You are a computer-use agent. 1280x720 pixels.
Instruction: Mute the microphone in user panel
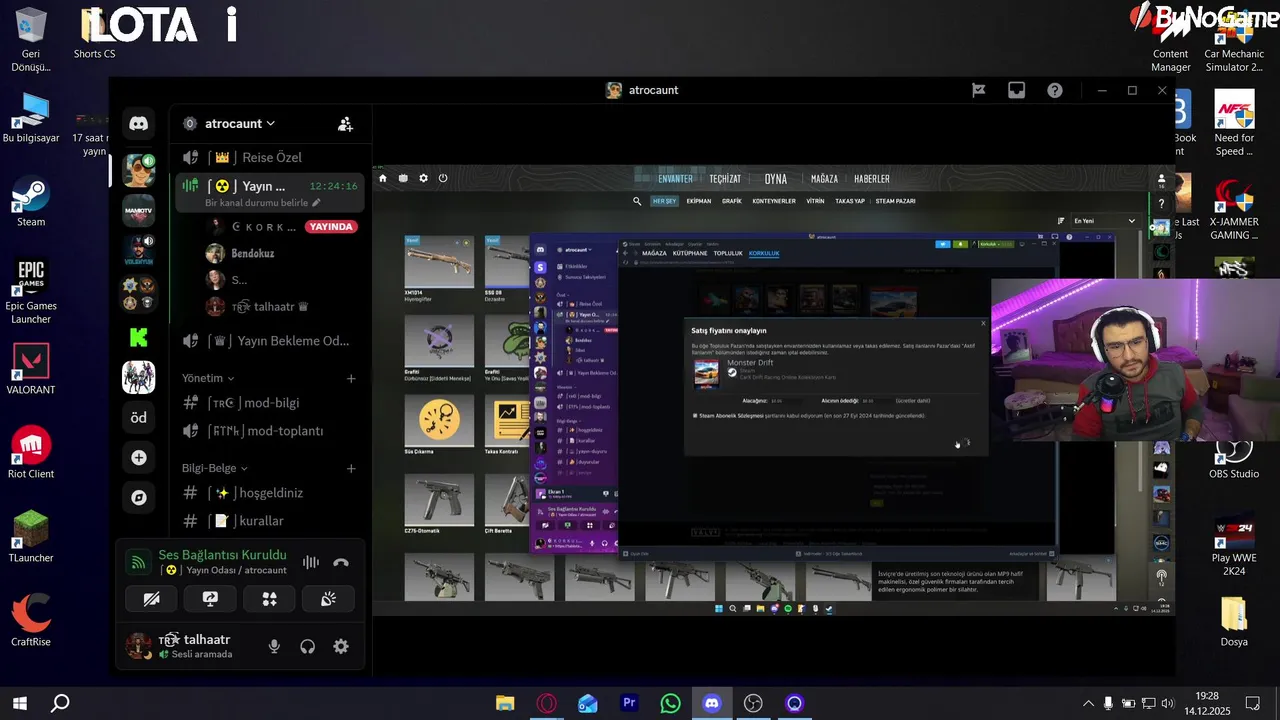[274, 647]
